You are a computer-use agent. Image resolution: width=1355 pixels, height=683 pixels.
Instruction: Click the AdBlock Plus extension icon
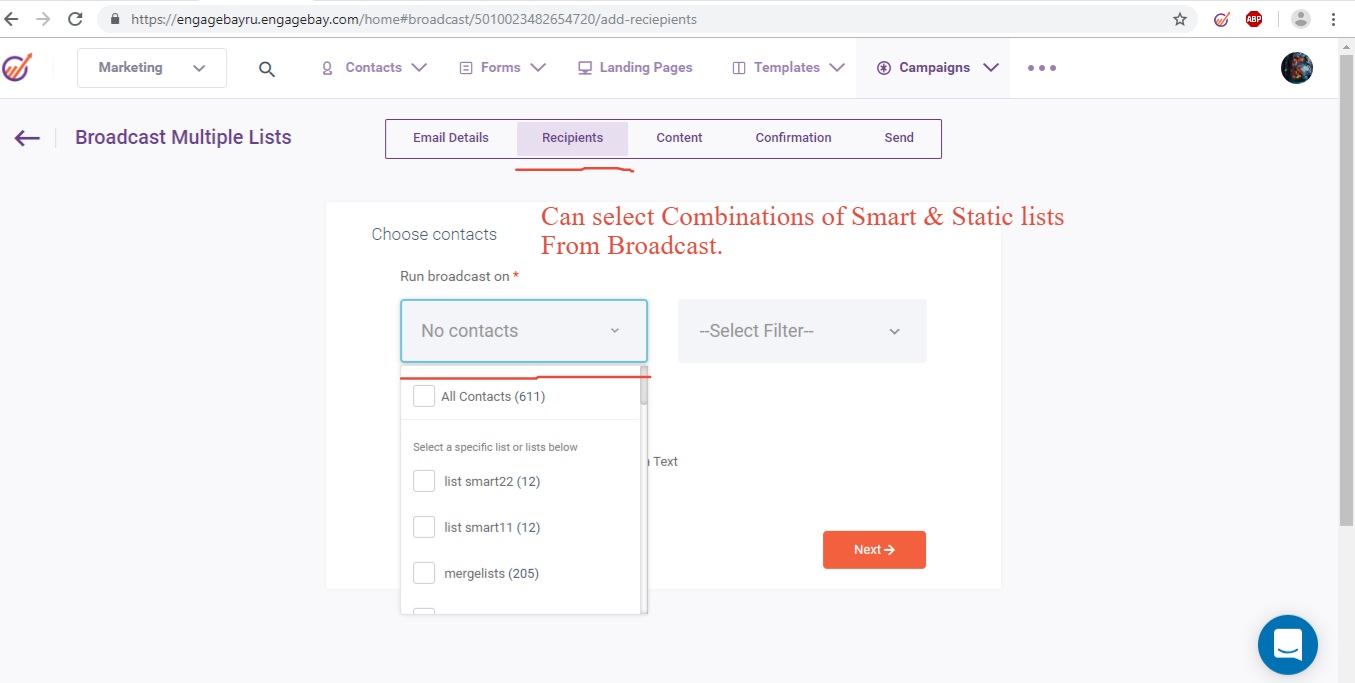[1254, 19]
